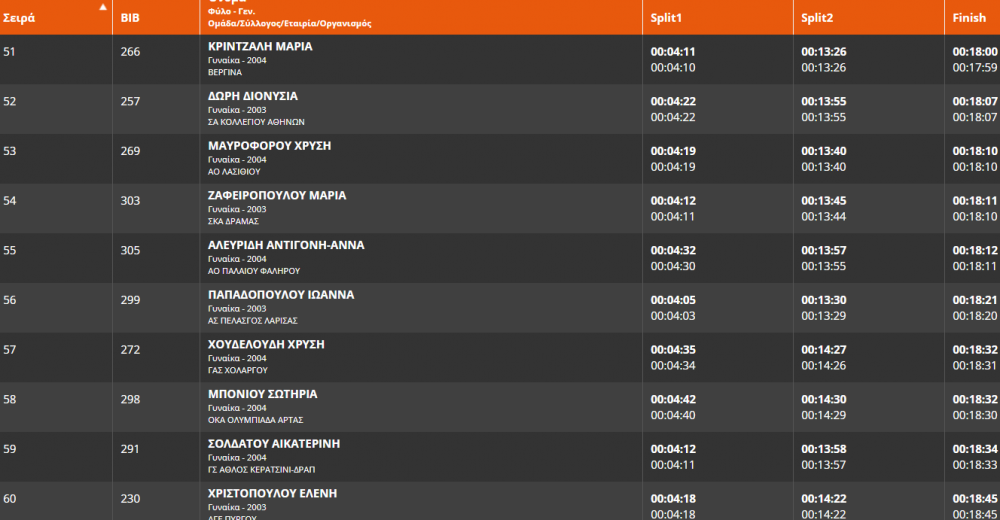Select athlete ΑΛΕΥΡΙΔΗ ΑΝΤΙΓΟΝΗ-ΑΝΝΑ
The image size is (1000, 520).
(x=286, y=246)
